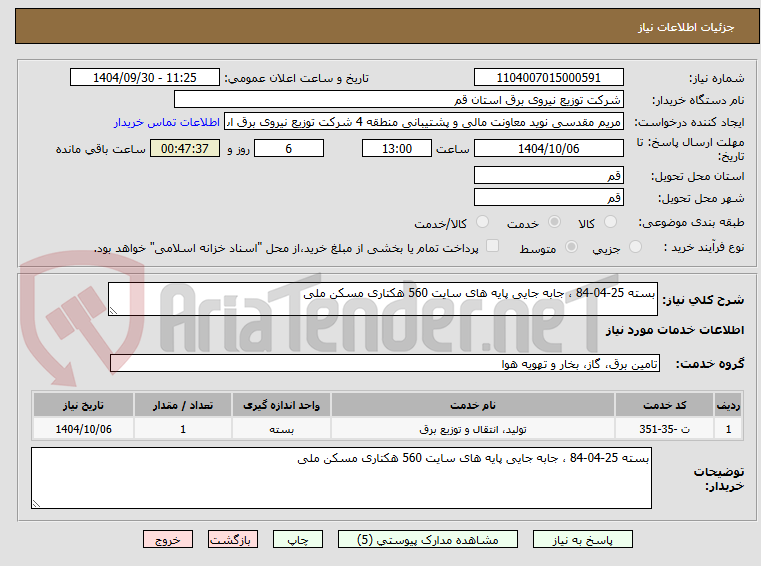Click the شماره نیاز field 1104007015000591
This screenshot has width=761, height=566.
pyautogui.click(x=548, y=77)
